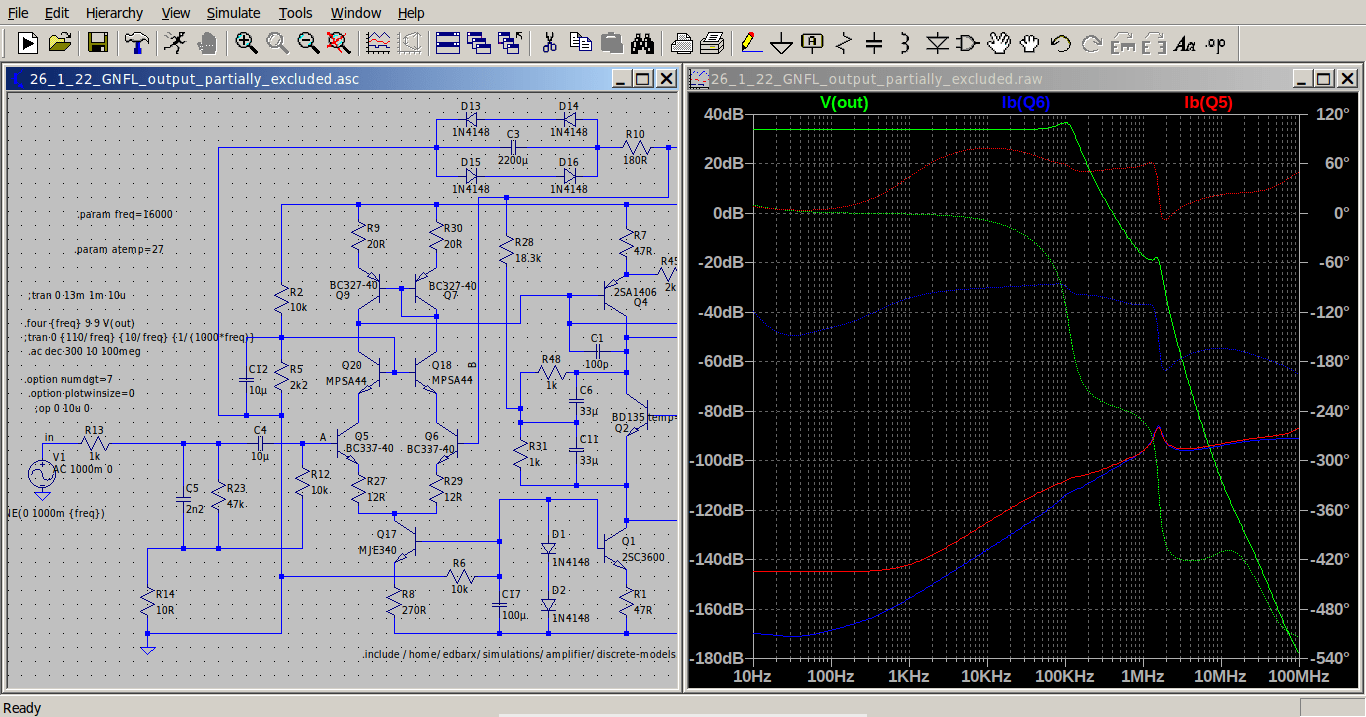Close all windows using the toolbar icon
The image size is (1366, 717).
(x=511, y=43)
